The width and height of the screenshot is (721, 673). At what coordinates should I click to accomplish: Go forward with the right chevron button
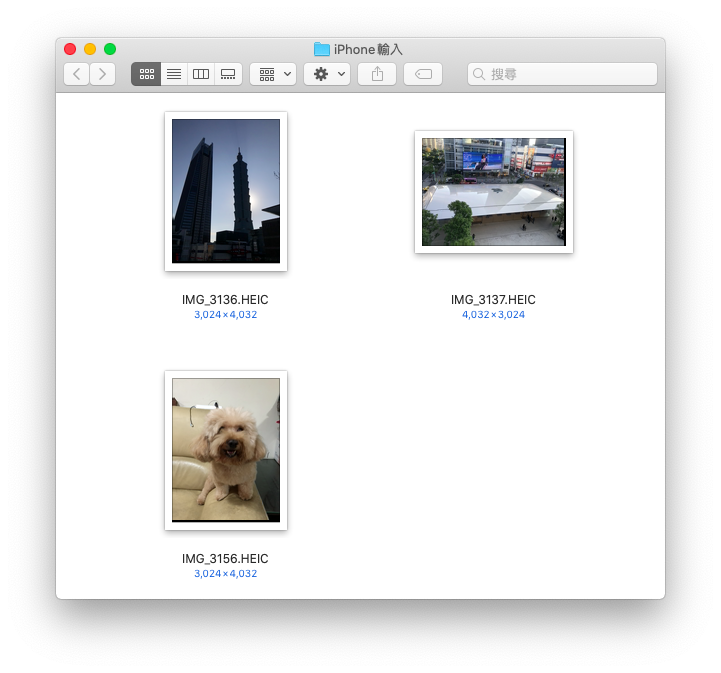tap(103, 74)
